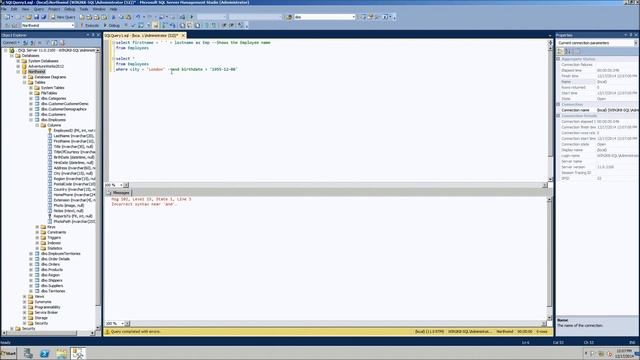Select the dbo.Suppliers table
The height and width of the screenshot is (360, 640).
(x=52, y=286)
